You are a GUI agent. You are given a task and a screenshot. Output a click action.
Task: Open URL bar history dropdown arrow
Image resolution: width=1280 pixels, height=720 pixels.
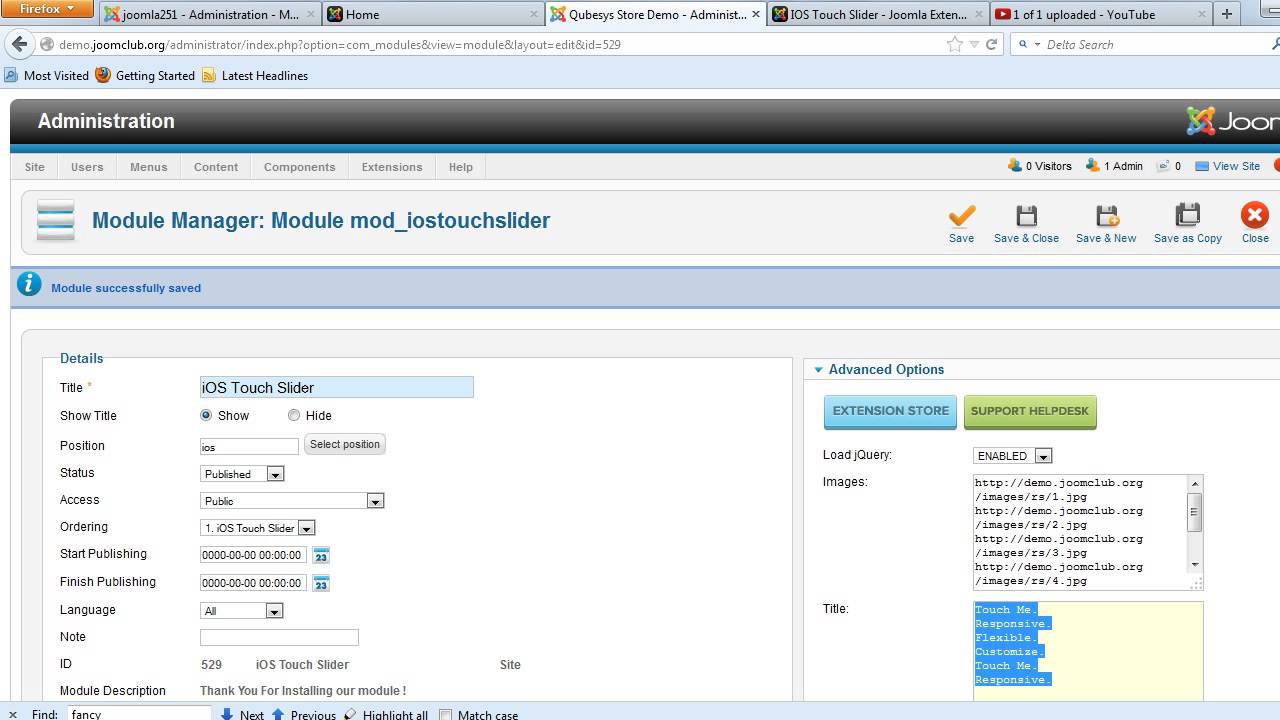(974, 44)
